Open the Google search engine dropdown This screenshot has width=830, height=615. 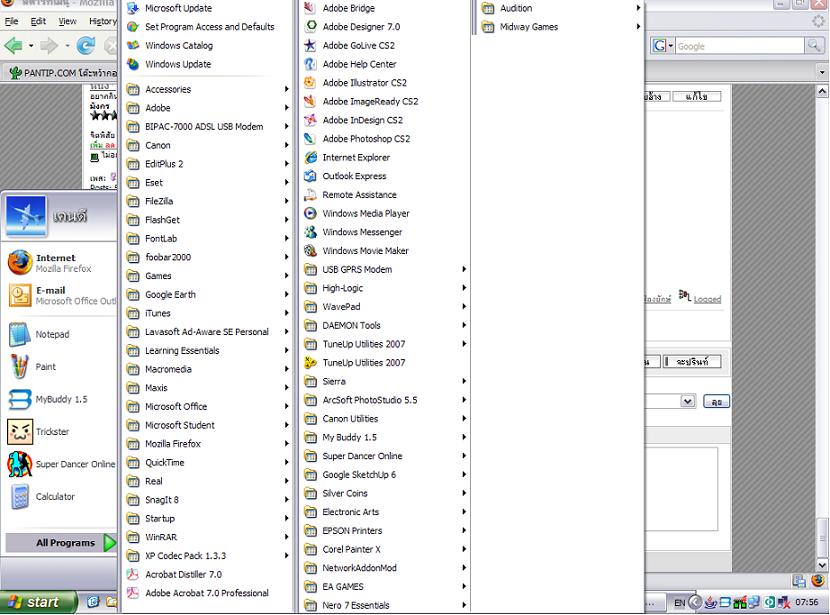click(x=662, y=46)
